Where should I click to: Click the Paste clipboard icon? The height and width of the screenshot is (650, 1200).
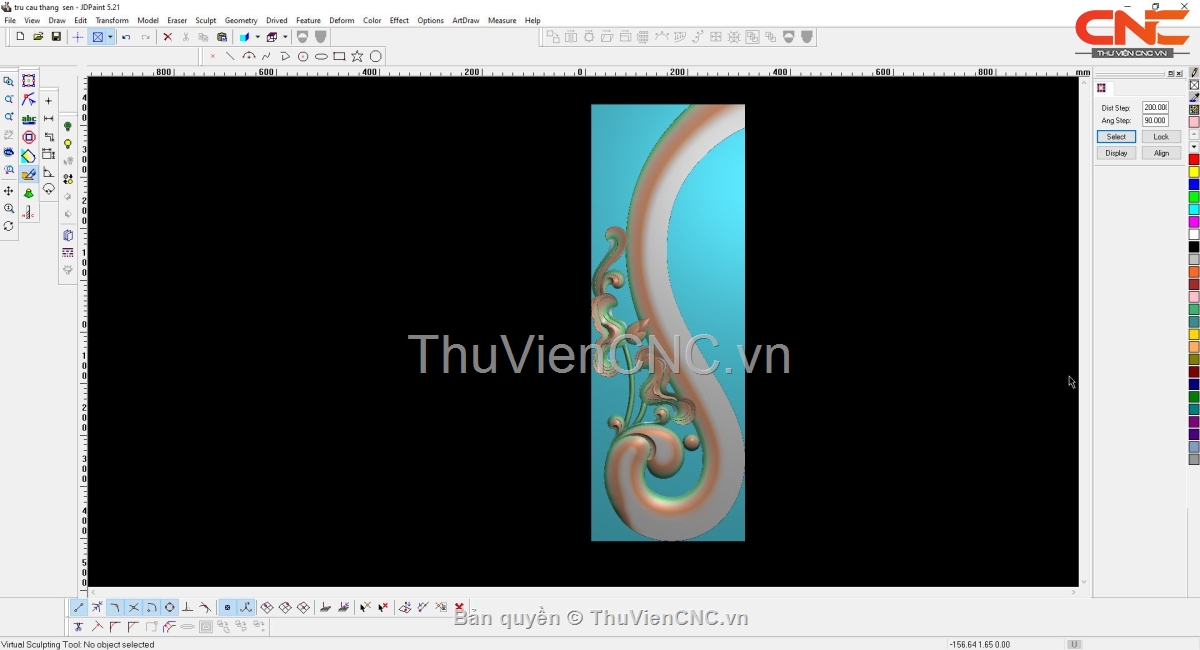[222, 37]
